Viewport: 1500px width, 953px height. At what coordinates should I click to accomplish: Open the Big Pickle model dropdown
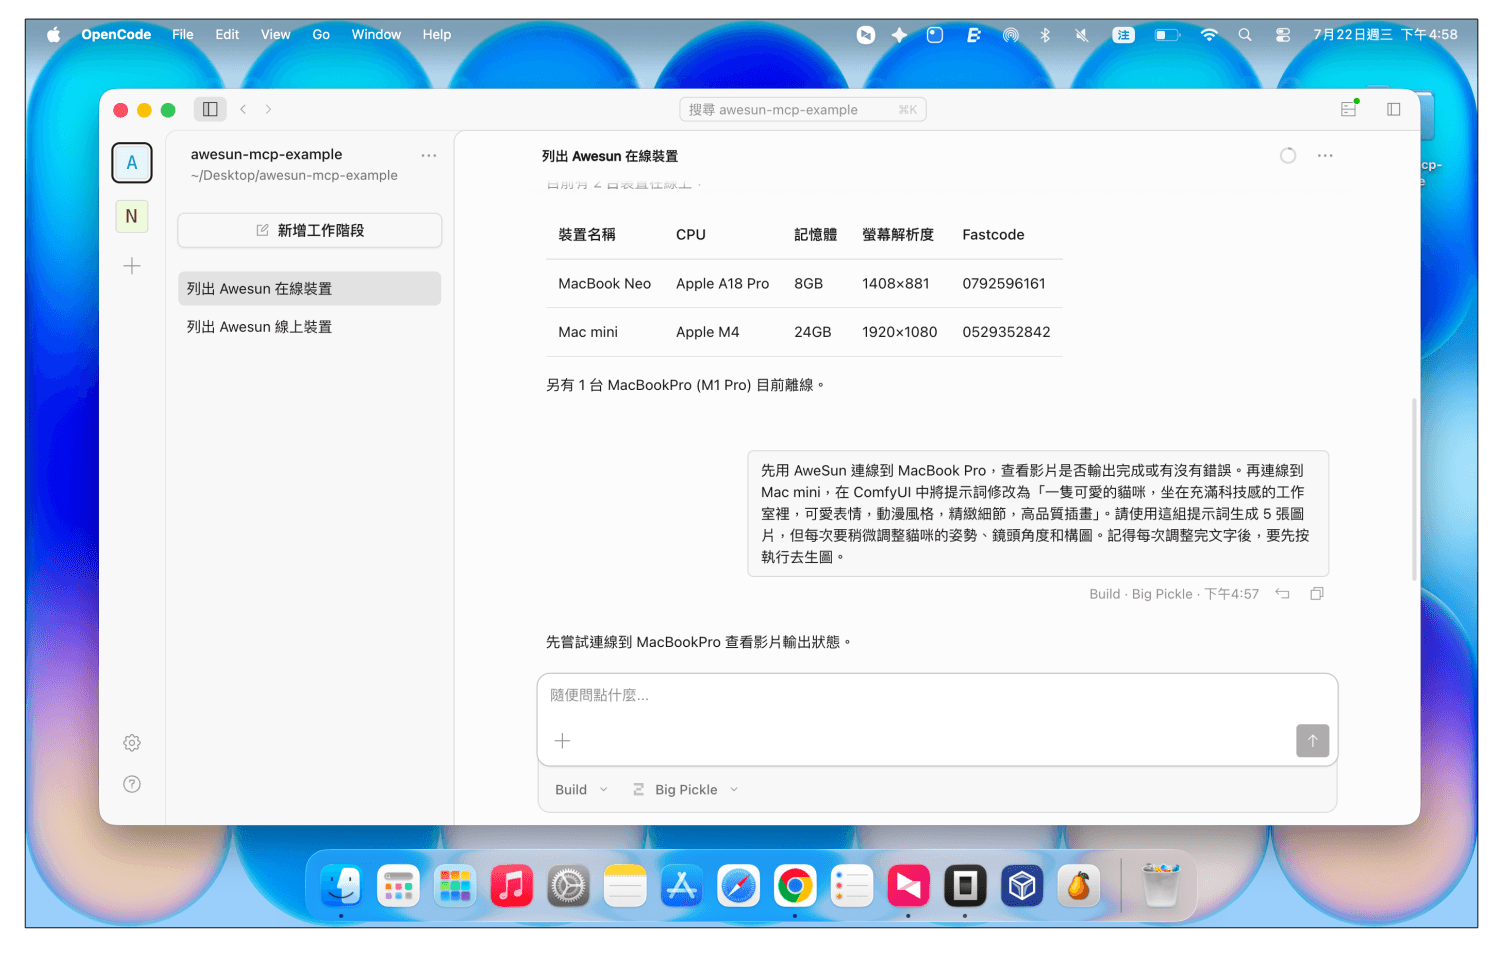tap(685, 790)
